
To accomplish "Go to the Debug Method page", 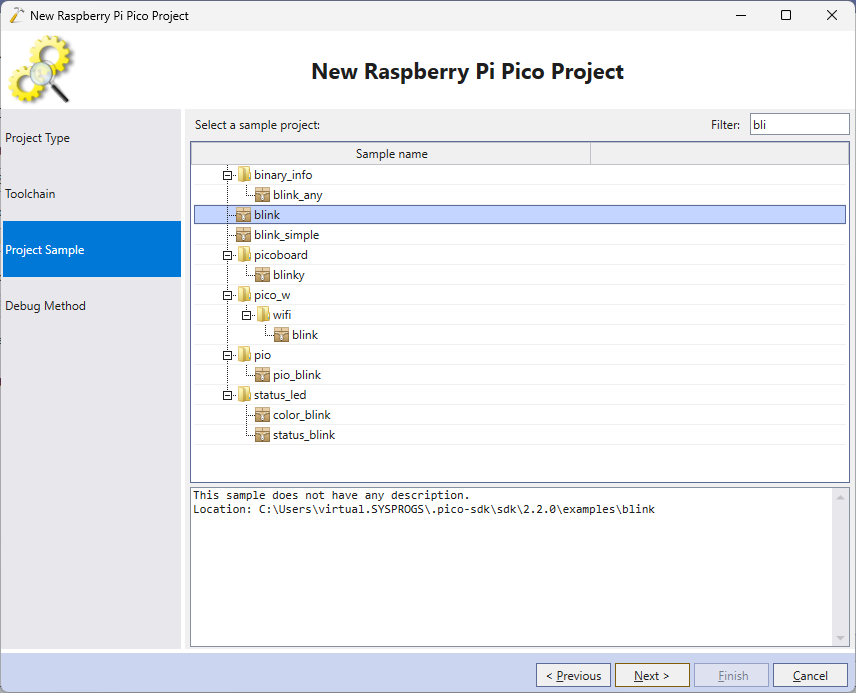I will click(x=45, y=306).
